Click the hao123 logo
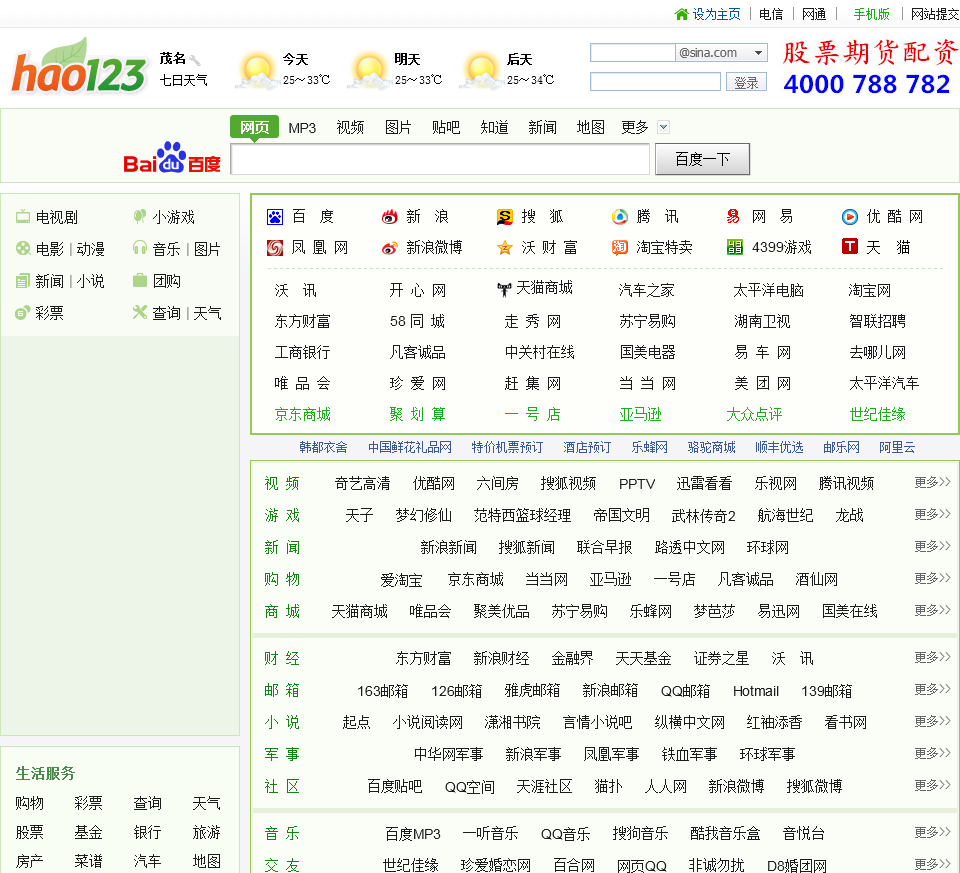 click(78, 68)
